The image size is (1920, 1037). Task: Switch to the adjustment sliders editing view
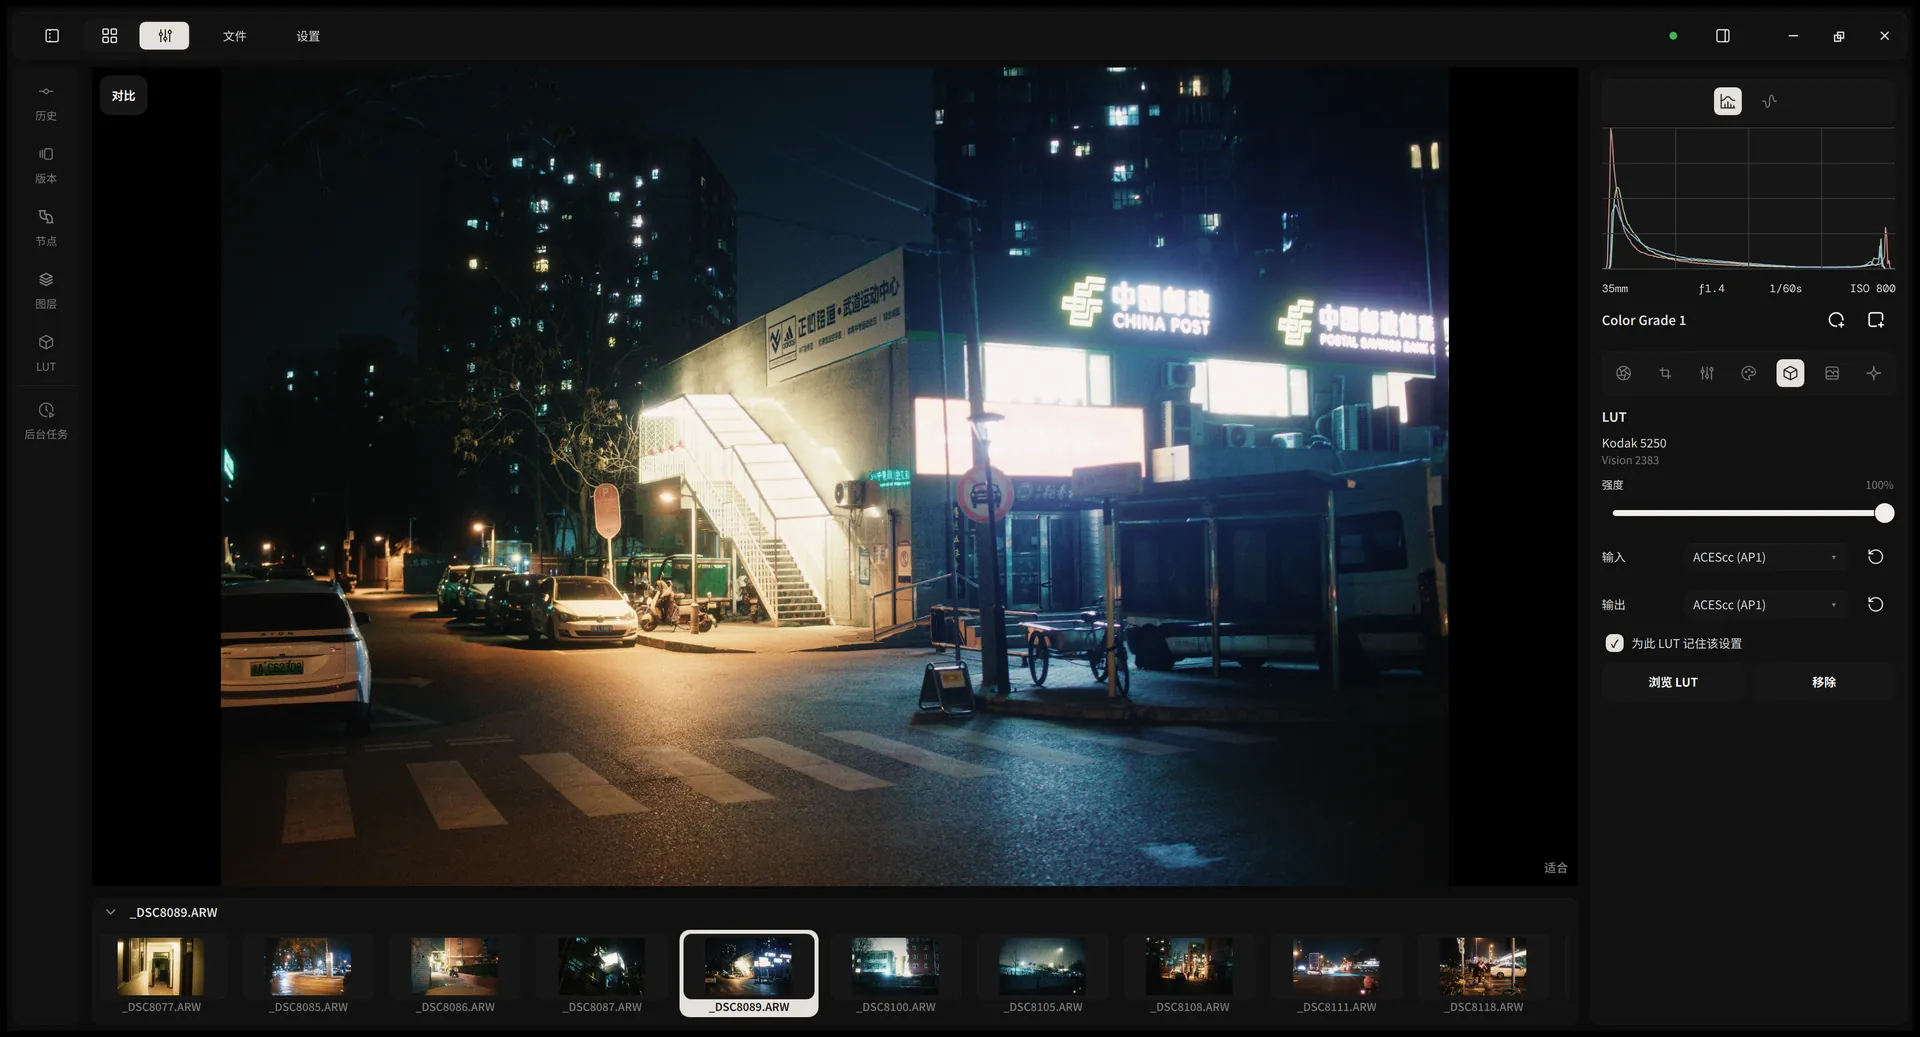coord(165,36)
